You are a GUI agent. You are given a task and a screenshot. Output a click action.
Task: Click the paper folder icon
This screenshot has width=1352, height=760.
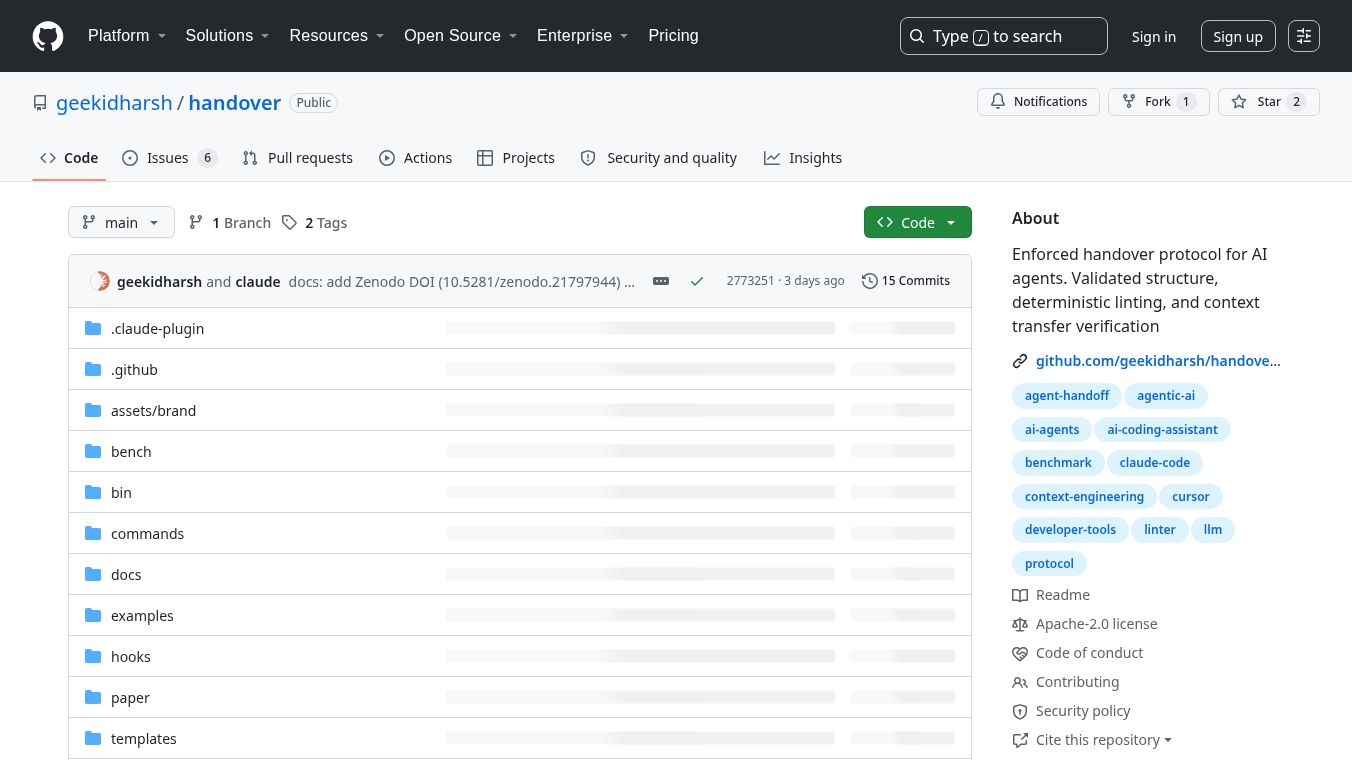tap(94, 697)
